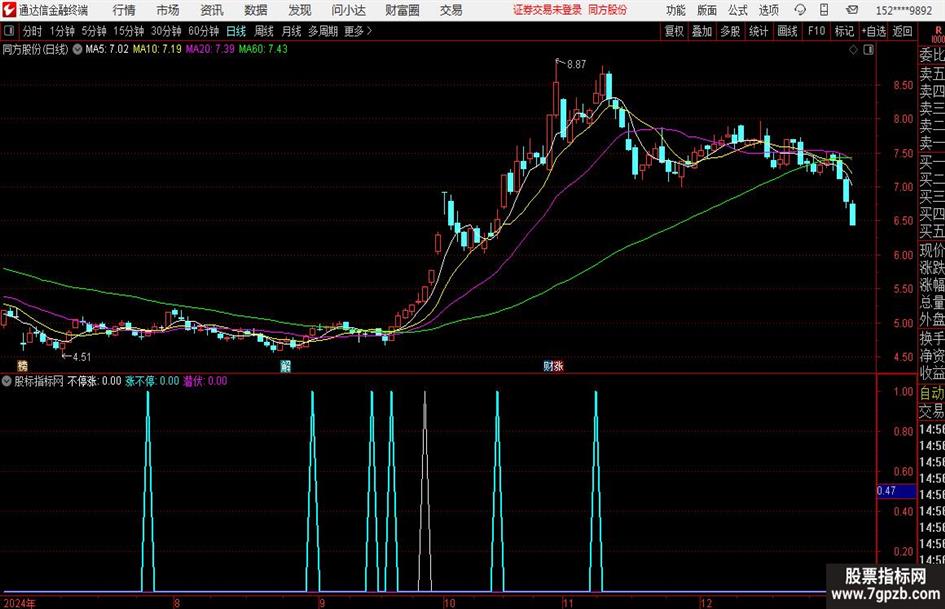Click the 4.51 low price label
Viewport: 945px width, 609px height.
point(81,357)
